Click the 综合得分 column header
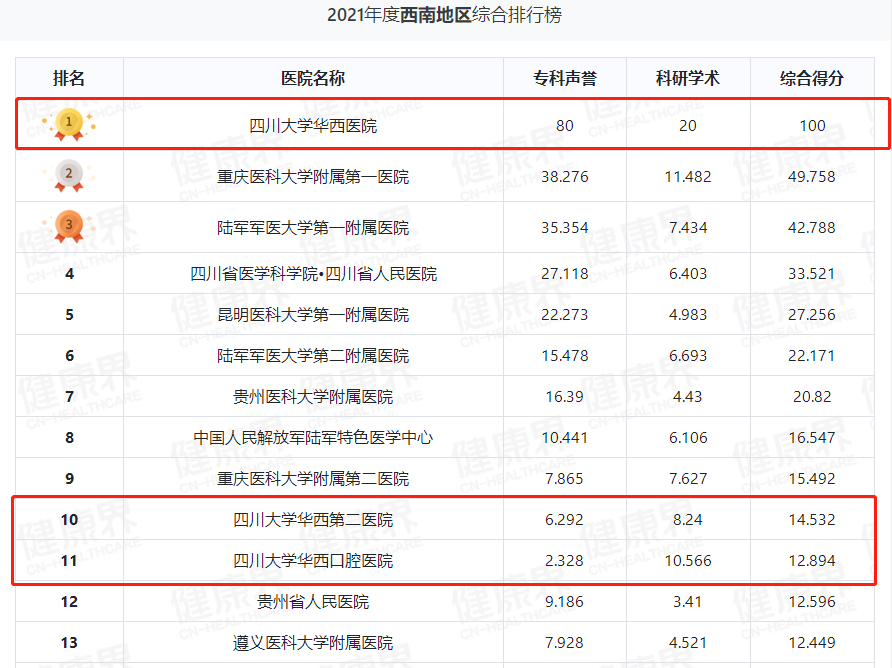The height and width of the screenshot is (668, 892). click(x=812, y=78)
